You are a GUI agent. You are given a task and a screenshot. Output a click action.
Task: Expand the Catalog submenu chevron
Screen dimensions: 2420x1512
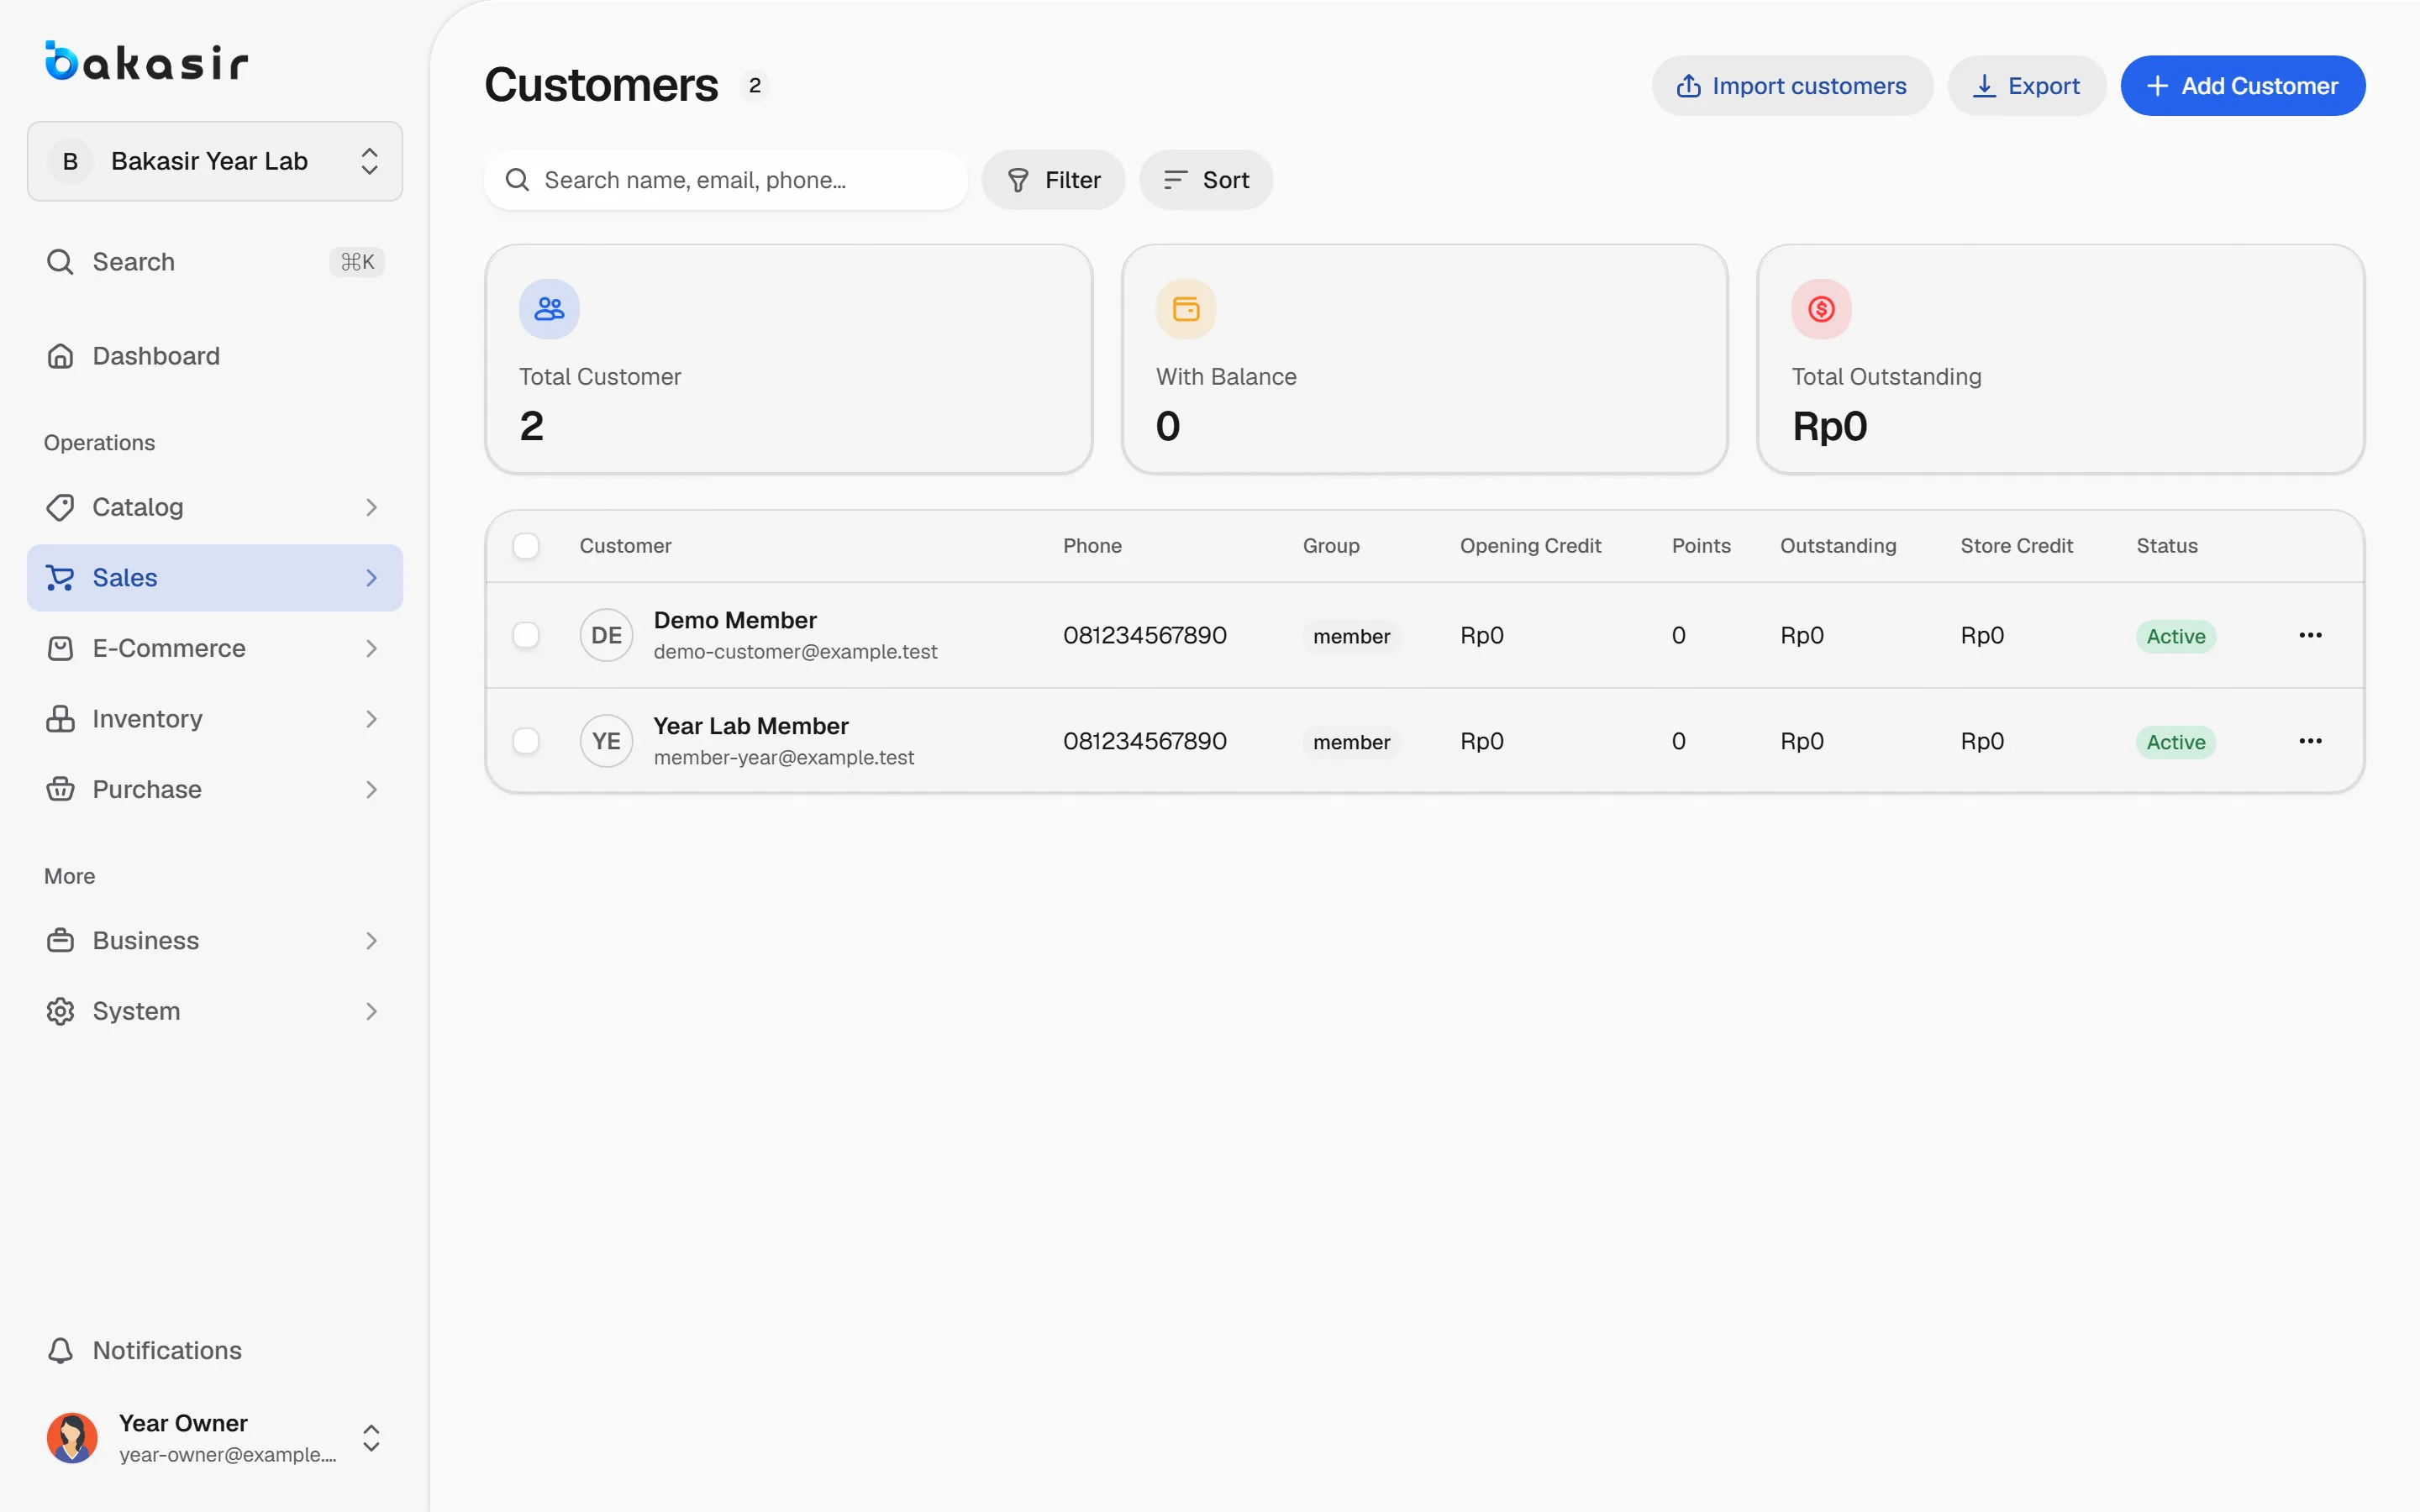pyautogui.click(x=371, y=507)
